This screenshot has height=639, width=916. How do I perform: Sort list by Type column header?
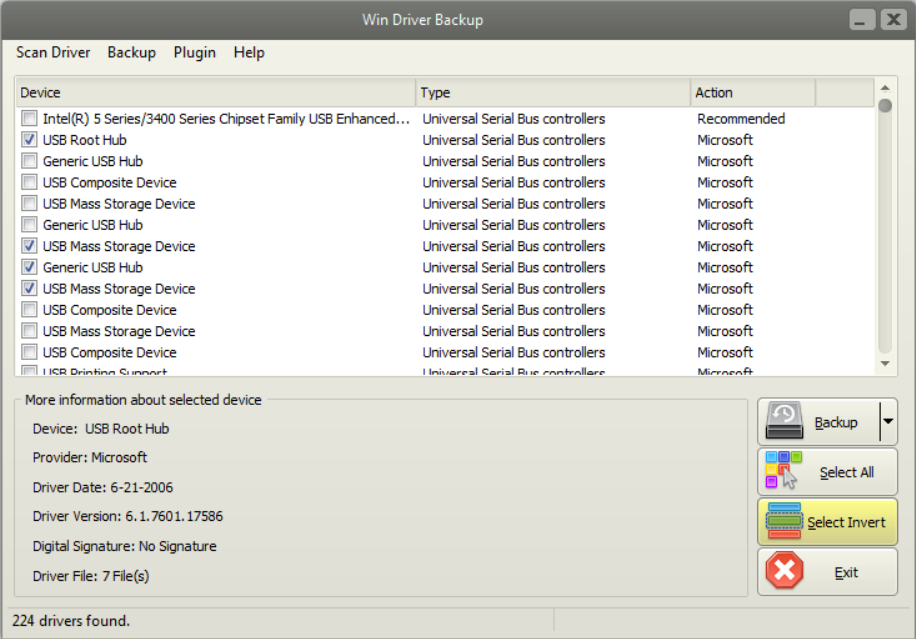click(553, 92)
